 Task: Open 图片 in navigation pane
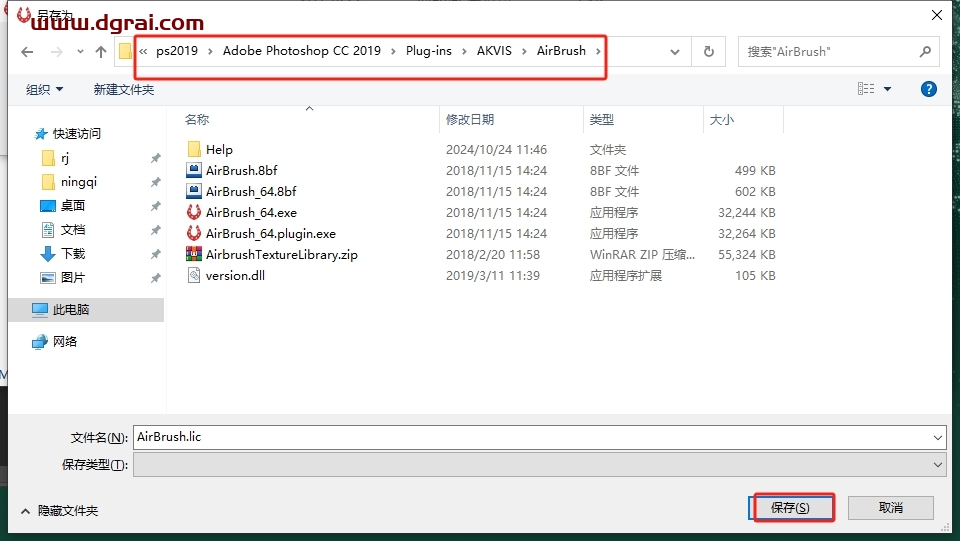(73, 277)
